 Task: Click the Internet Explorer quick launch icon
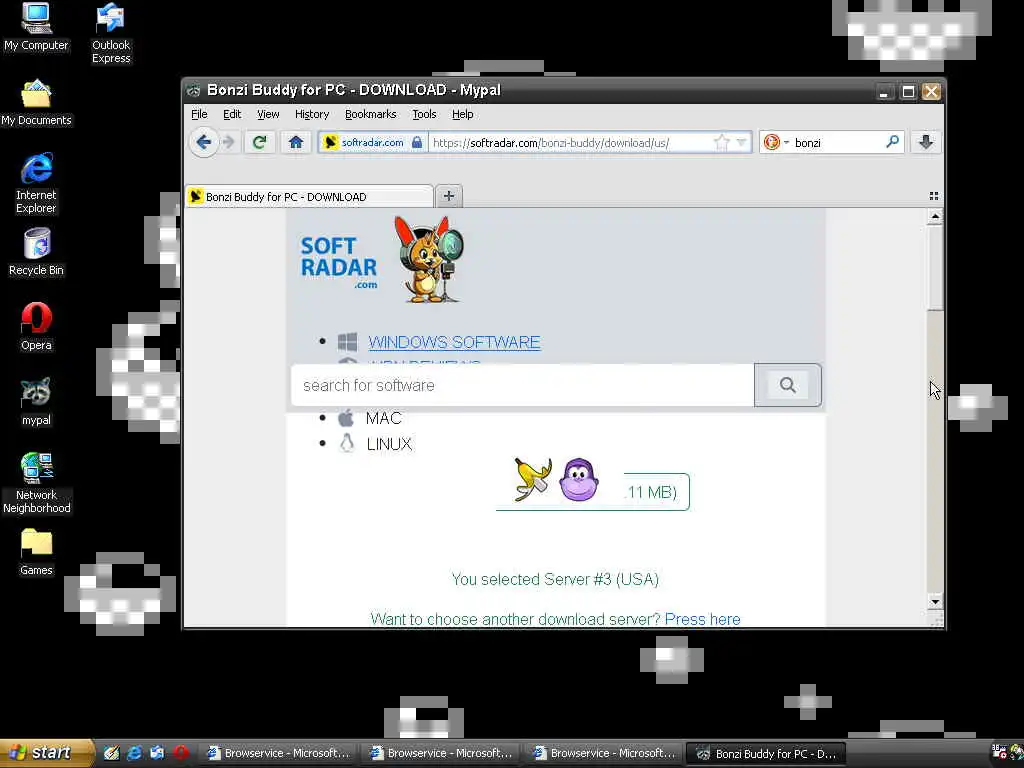coord(135,753)
